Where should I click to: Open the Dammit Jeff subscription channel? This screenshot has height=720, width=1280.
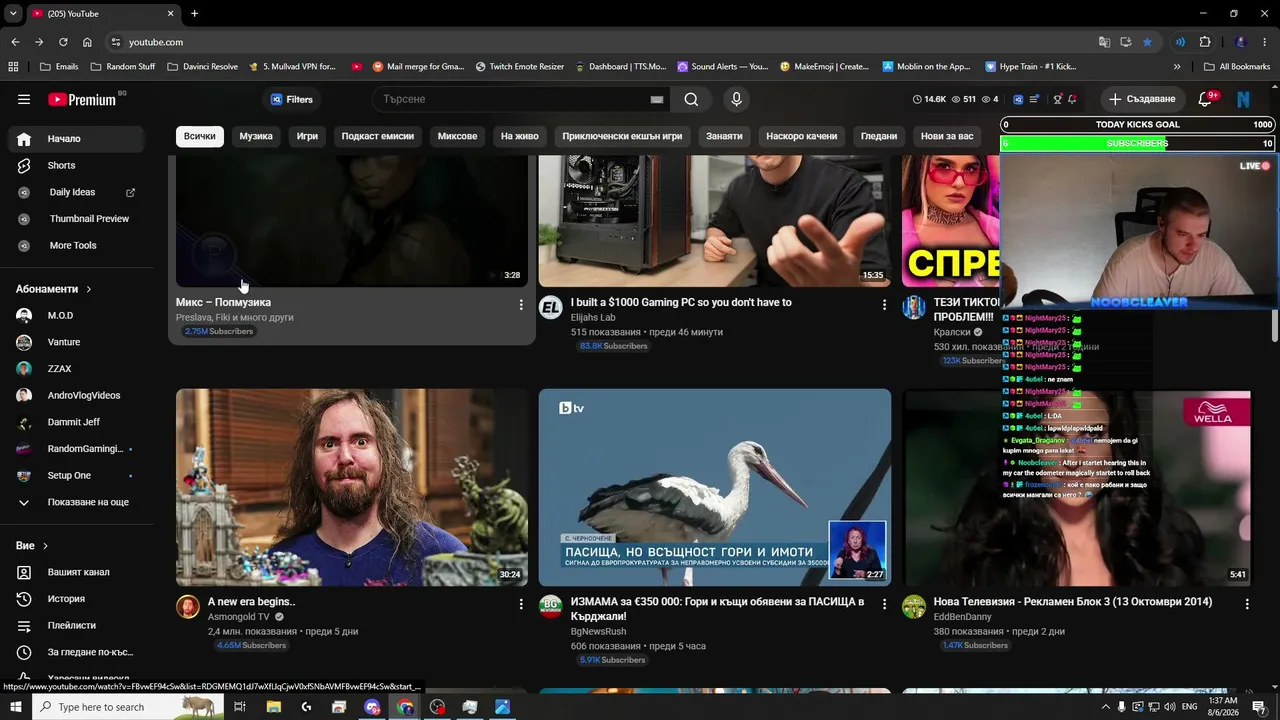[x=78, y=422]
